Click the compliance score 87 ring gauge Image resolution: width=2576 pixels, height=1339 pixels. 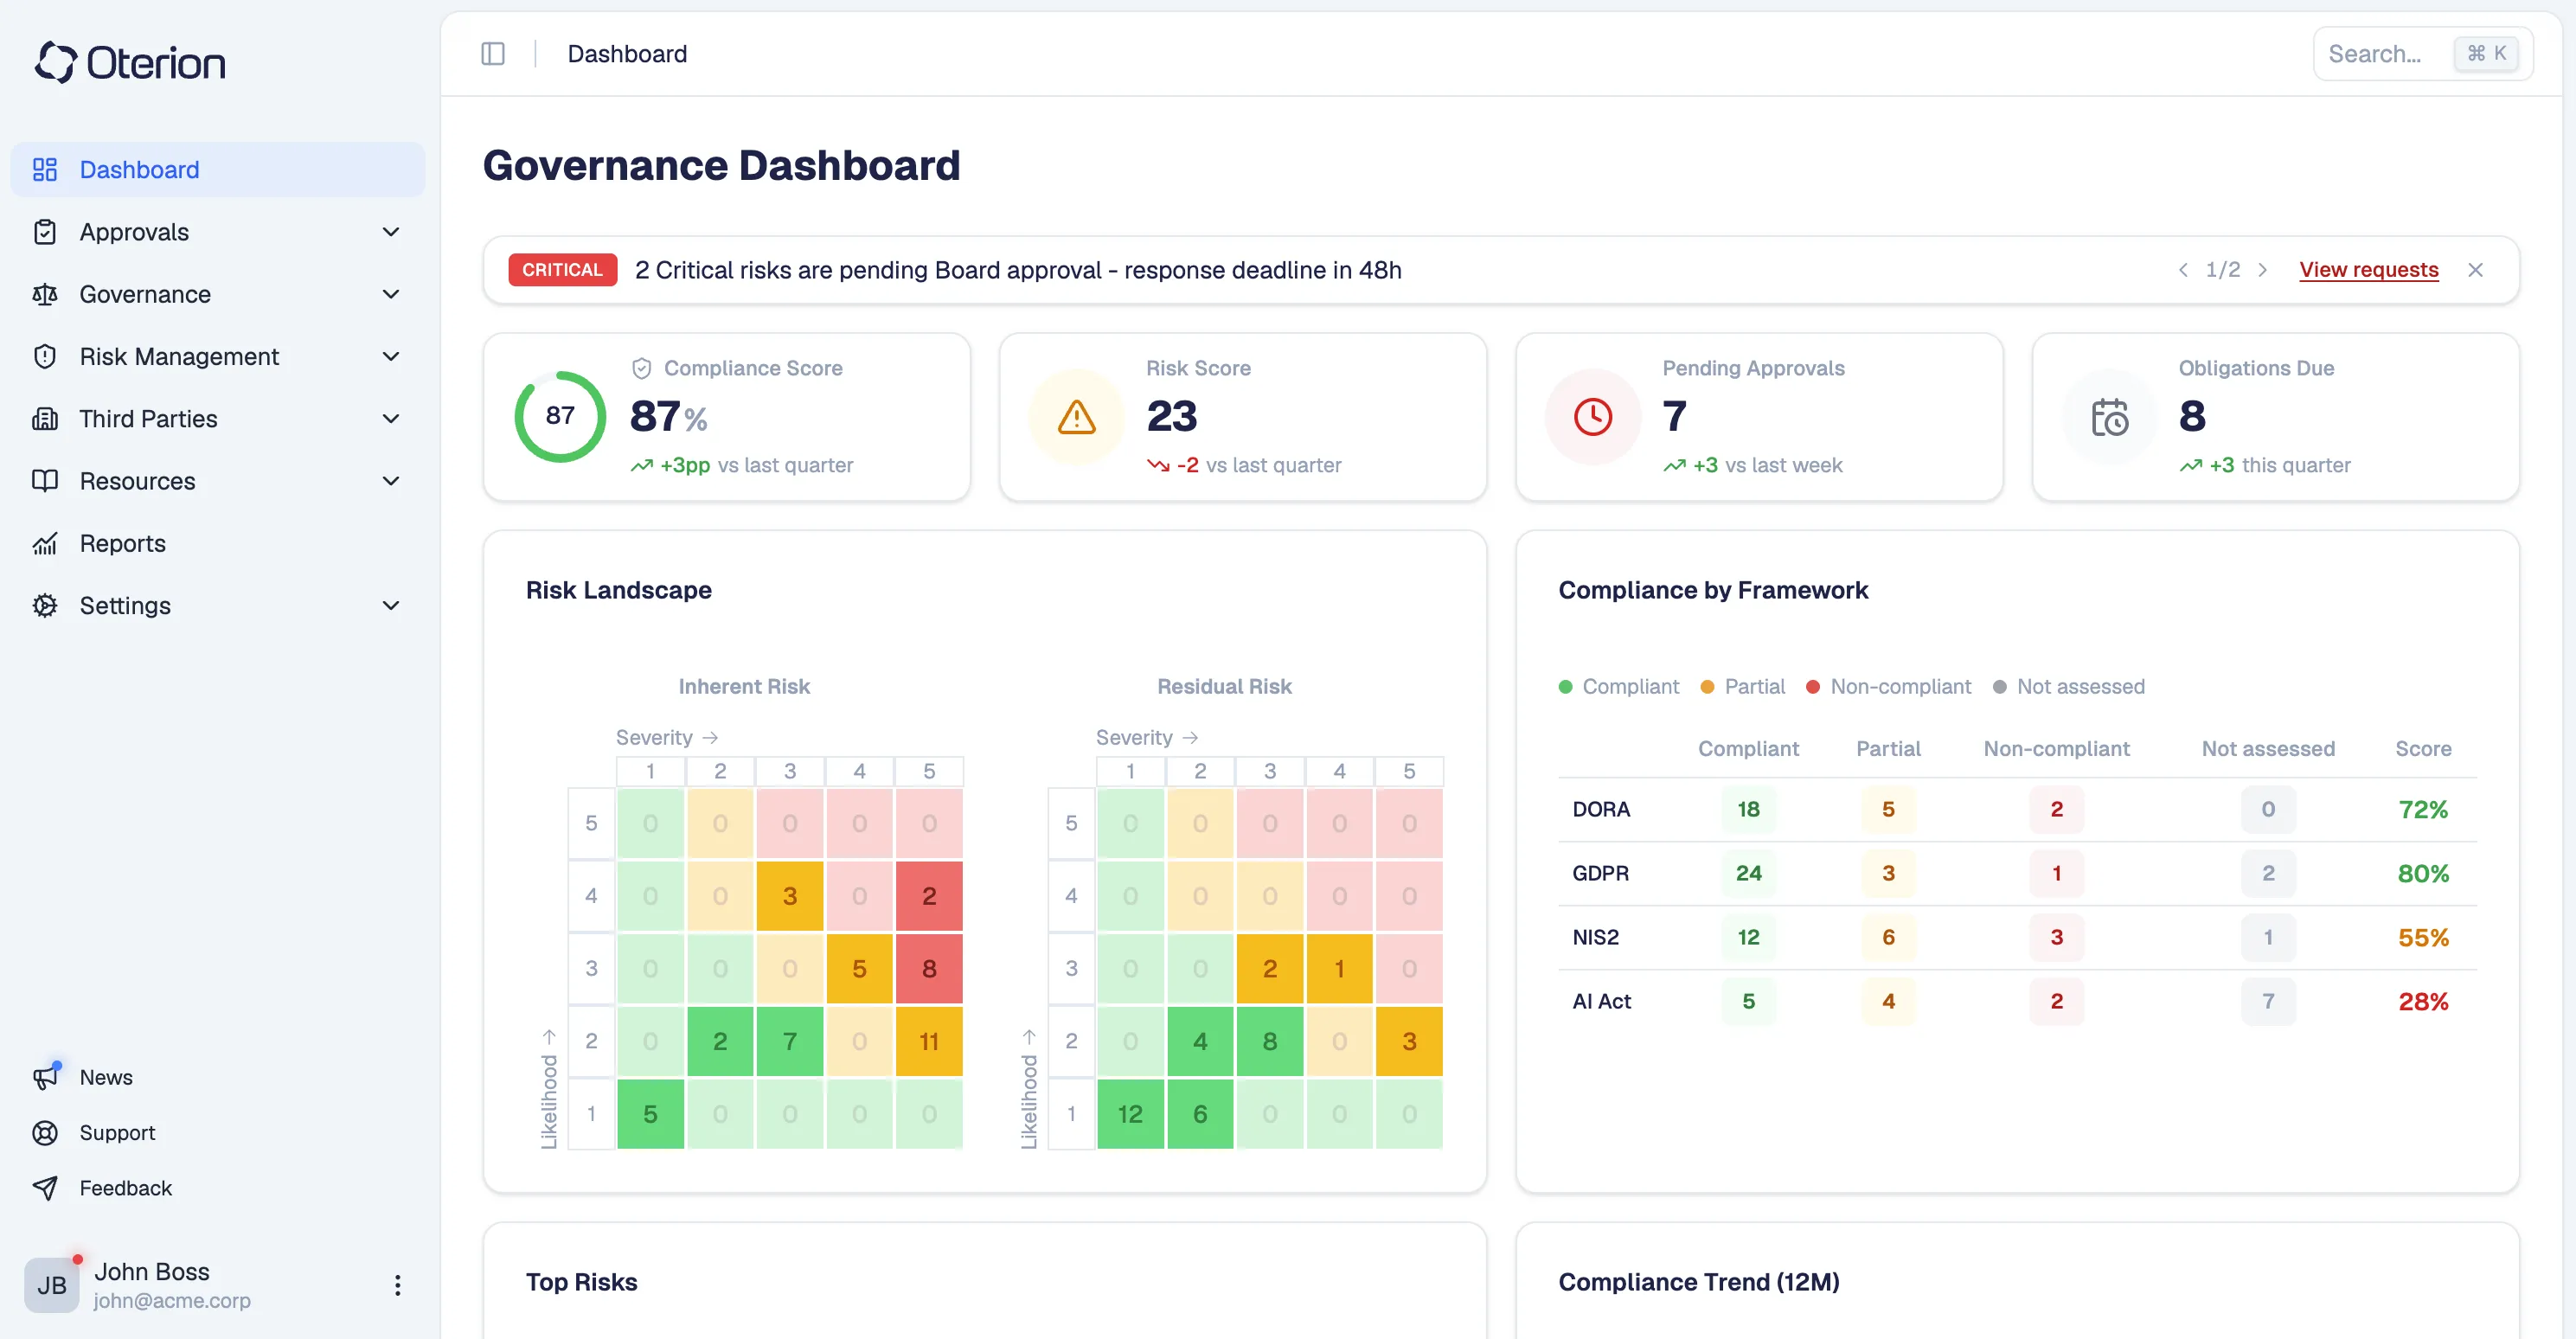click(560, 416)
